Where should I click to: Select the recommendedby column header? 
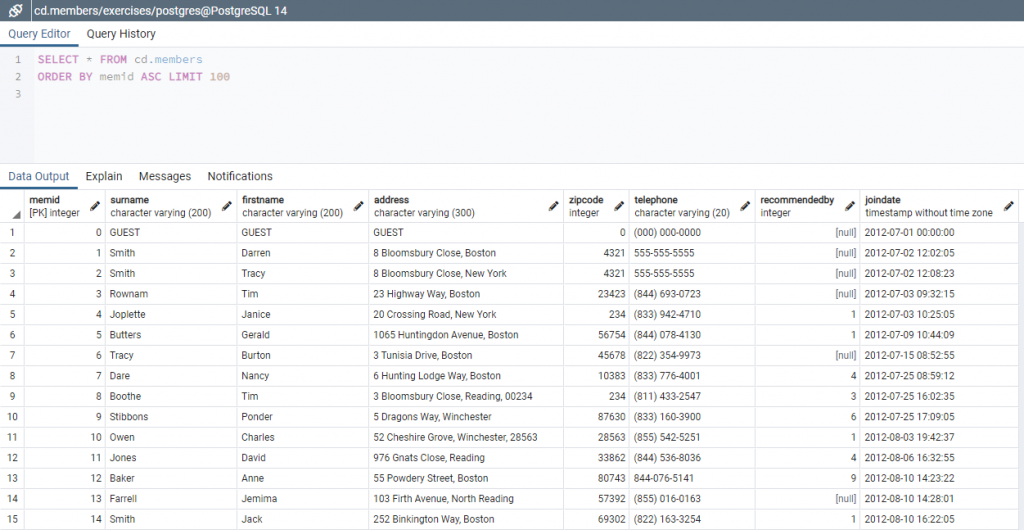pos(808,206)
